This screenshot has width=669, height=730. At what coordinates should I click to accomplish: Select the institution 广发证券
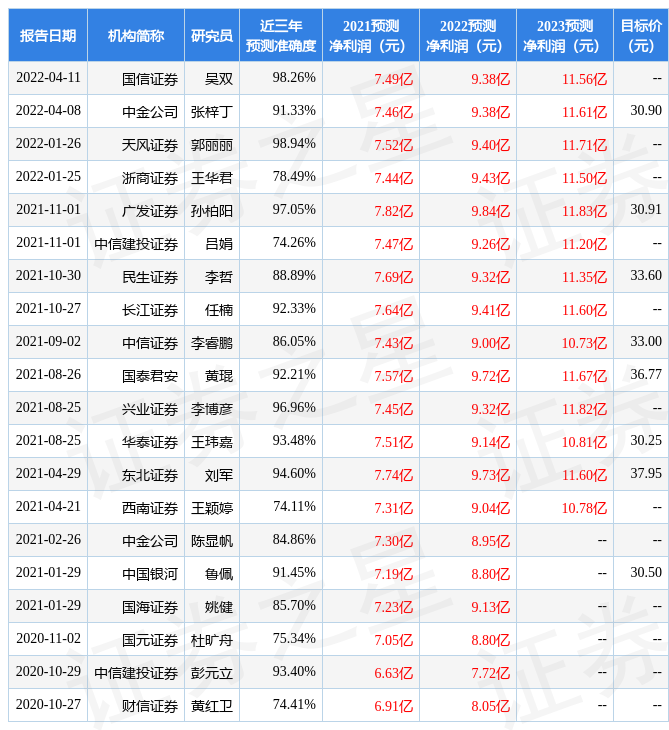click(x=150, y=211)
